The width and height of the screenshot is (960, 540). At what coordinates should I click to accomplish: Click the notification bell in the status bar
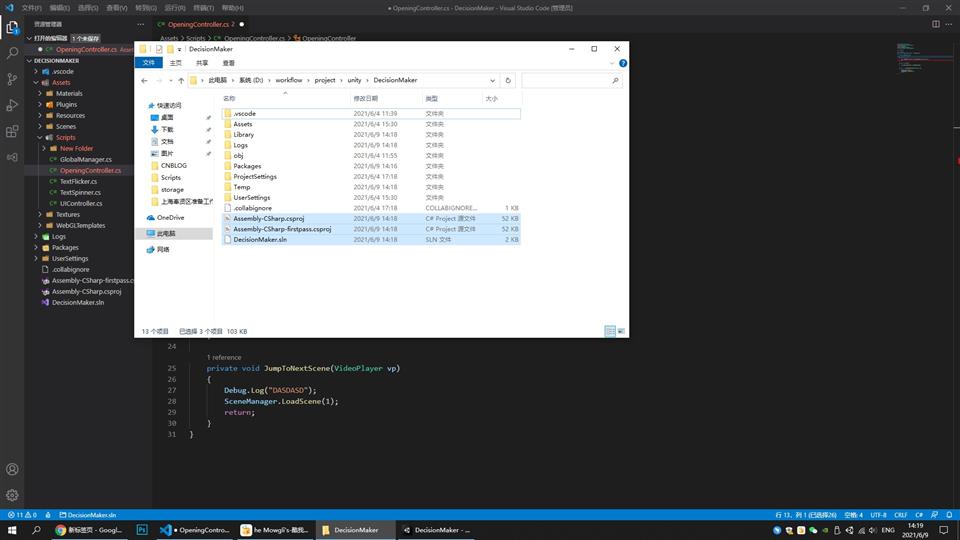click(949, 515)
